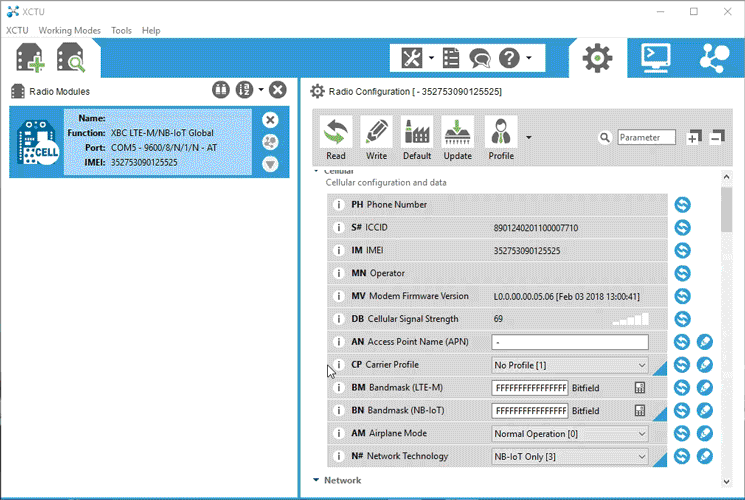Click the sort modules icon
Viewport: 745px width, 500px height.
click(x=244, y=90)
